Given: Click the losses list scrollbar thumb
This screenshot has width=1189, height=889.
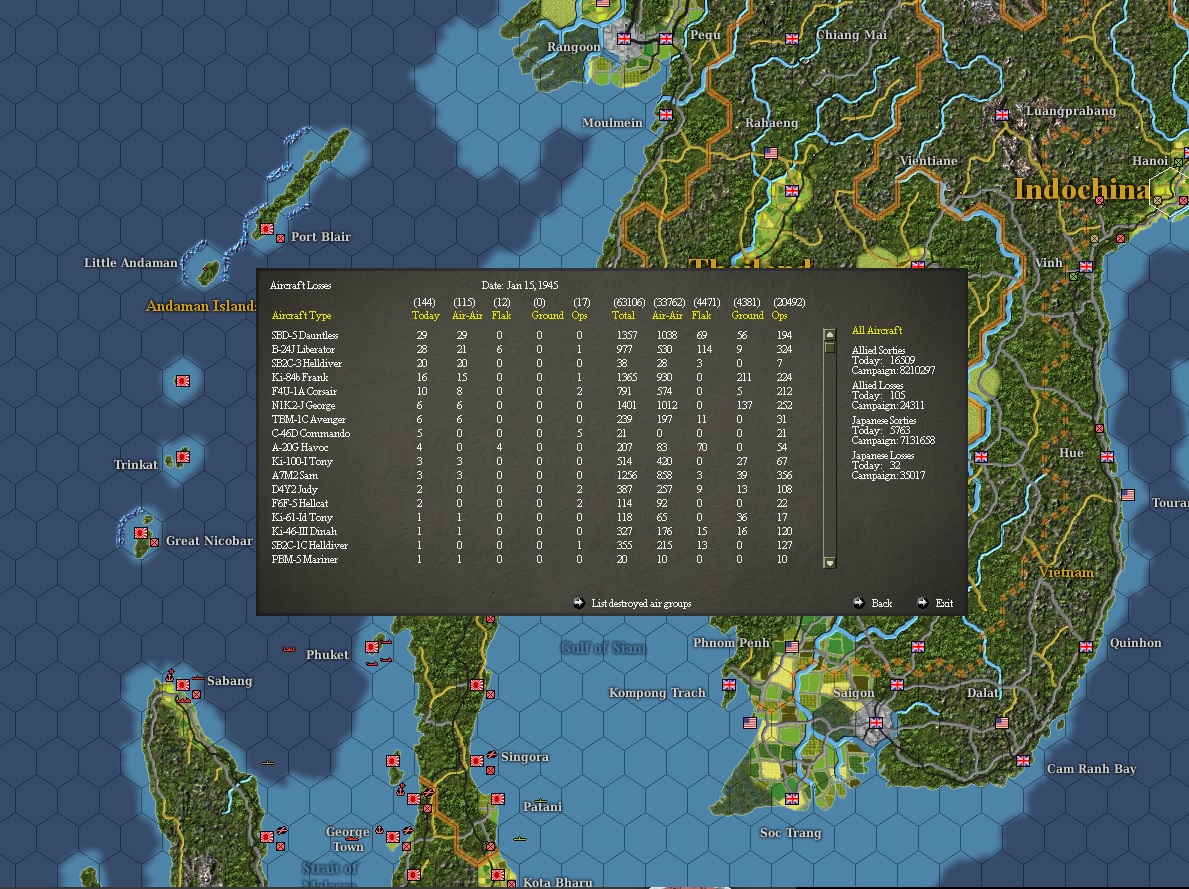Looking at the screenshot, I should tap(830, 347).
